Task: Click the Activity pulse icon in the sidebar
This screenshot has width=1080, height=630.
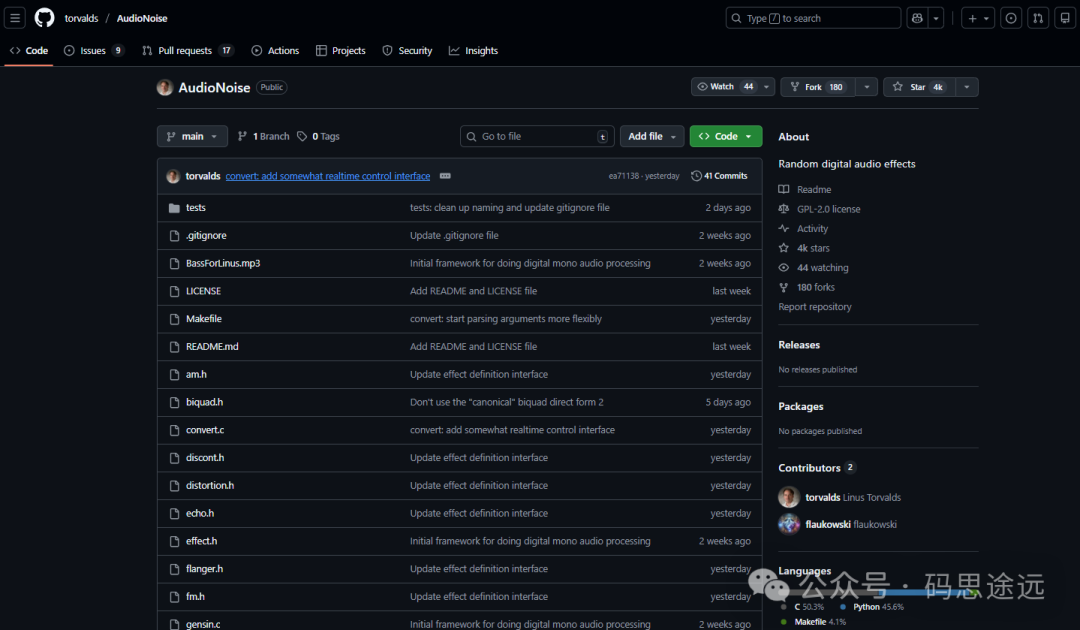Action: click(784, 228)
